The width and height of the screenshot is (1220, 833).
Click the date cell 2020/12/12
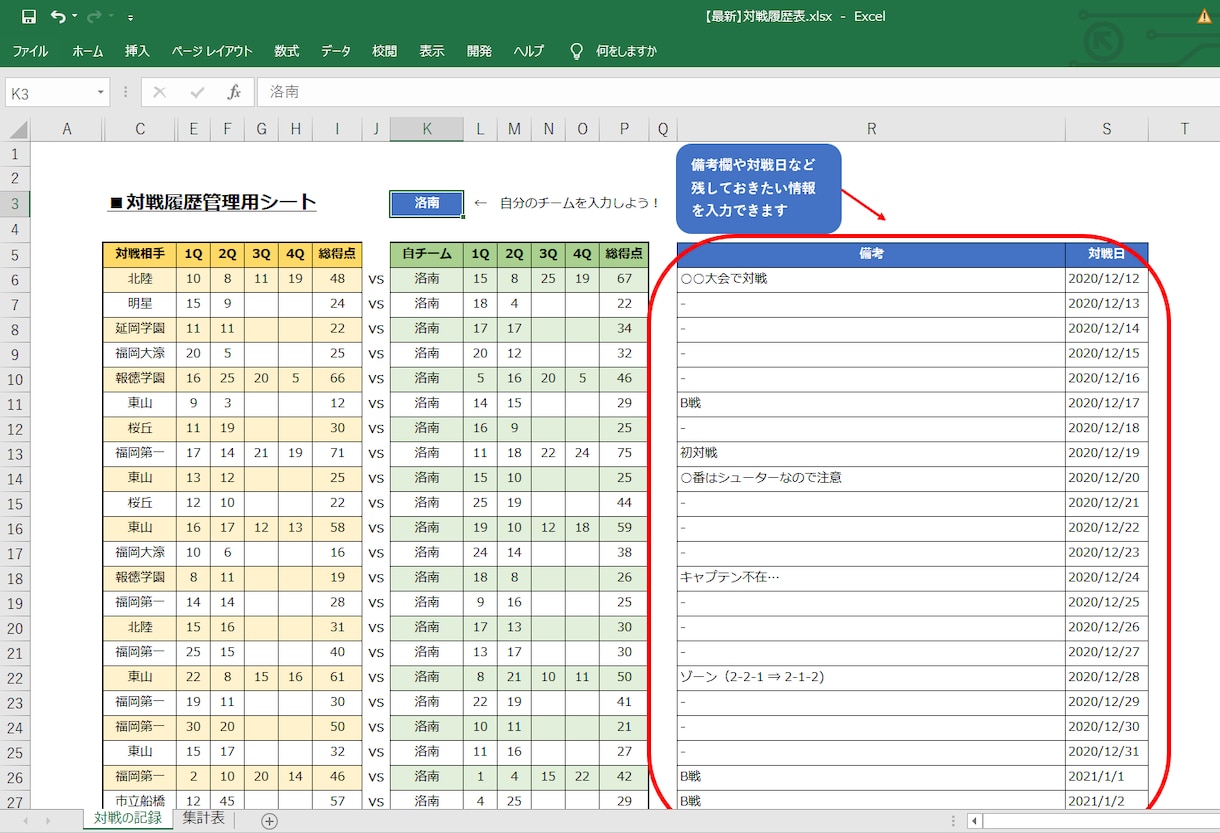click(1107, 279)
